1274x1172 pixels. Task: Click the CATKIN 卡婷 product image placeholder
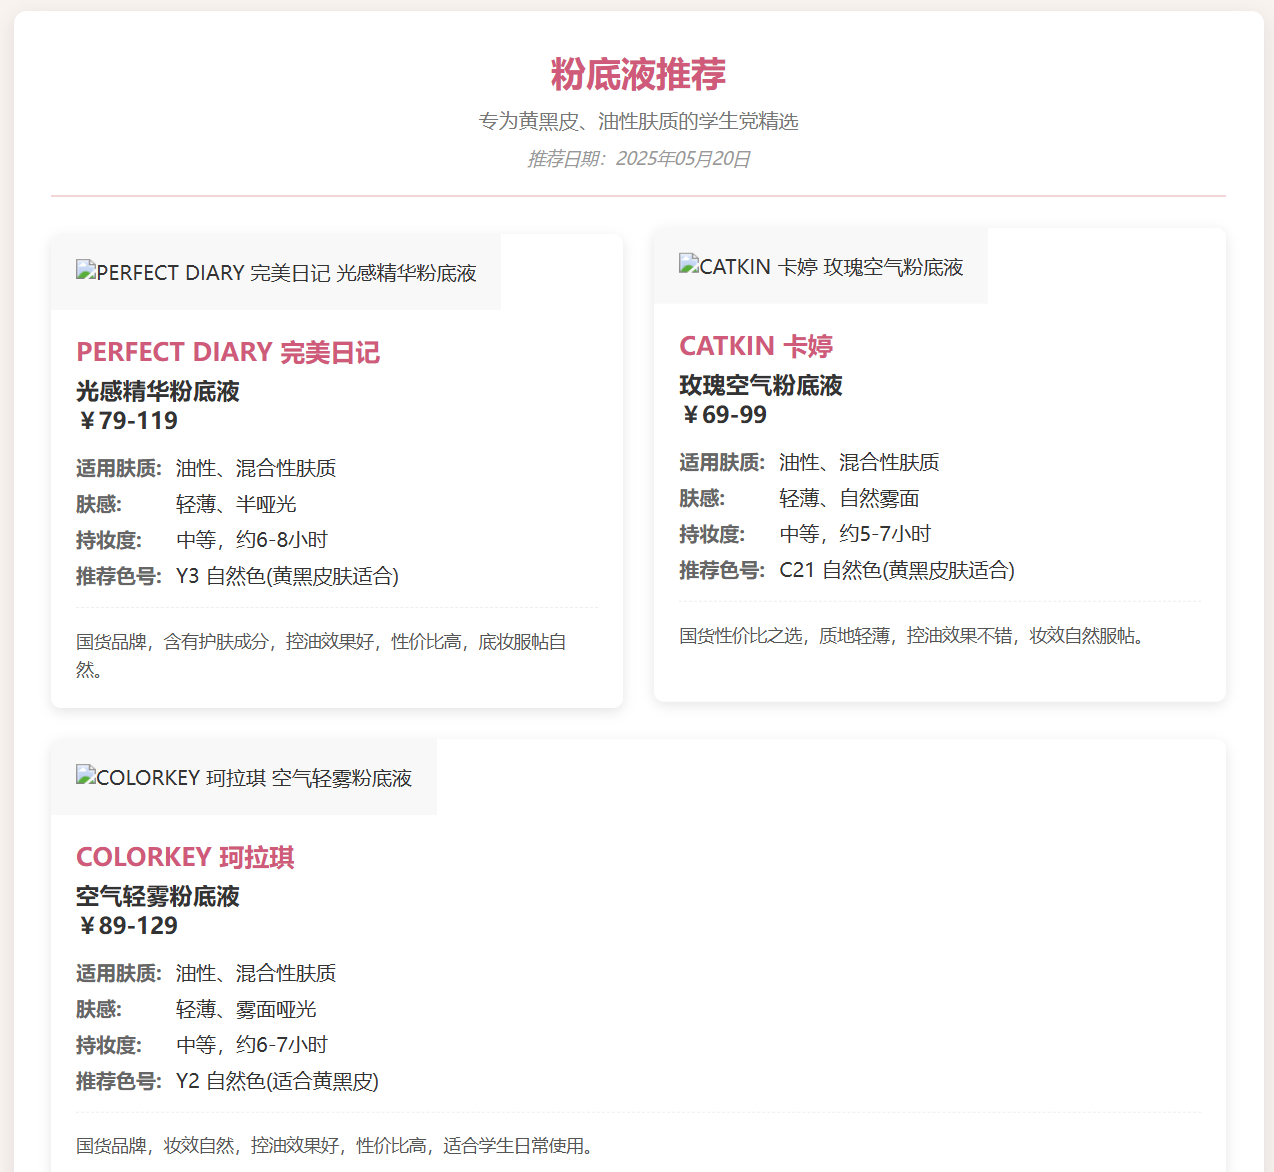click(821, 267)
